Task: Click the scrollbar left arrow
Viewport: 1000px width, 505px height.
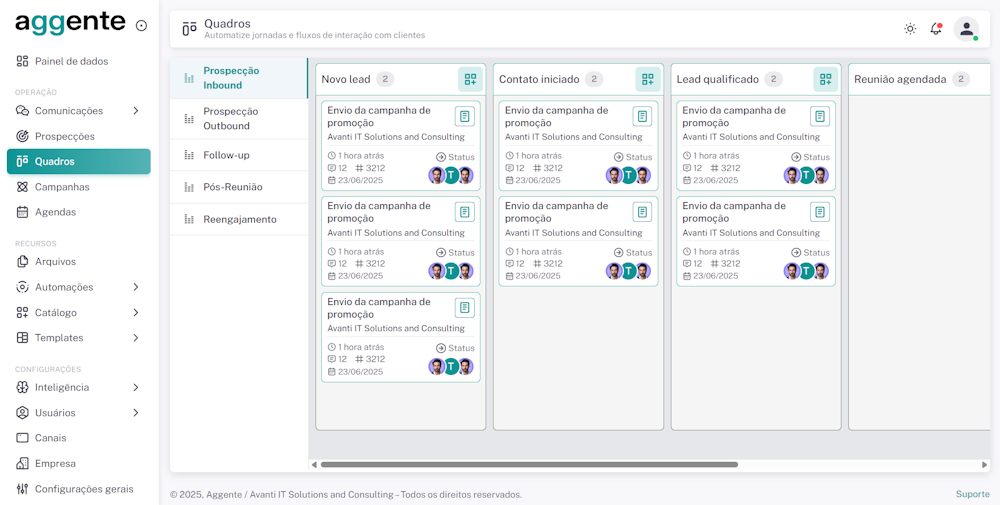Action: (314, 465)
